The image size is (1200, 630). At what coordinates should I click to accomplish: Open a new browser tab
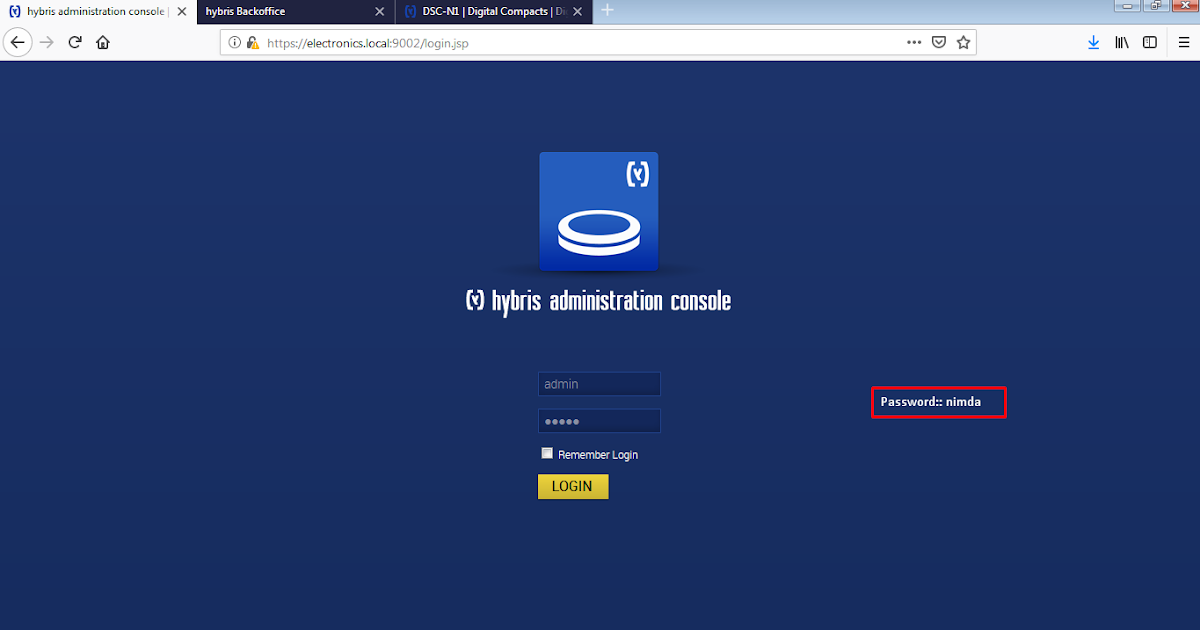click(x=607, y=11)
